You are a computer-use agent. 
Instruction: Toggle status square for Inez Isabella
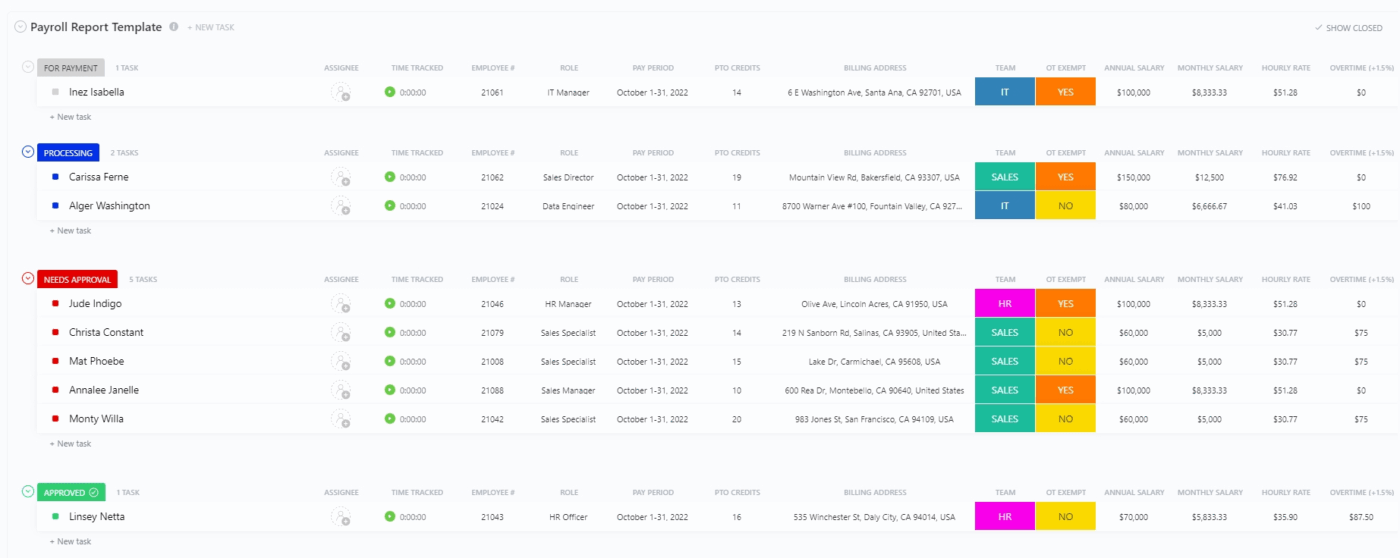tap(55, 92)
